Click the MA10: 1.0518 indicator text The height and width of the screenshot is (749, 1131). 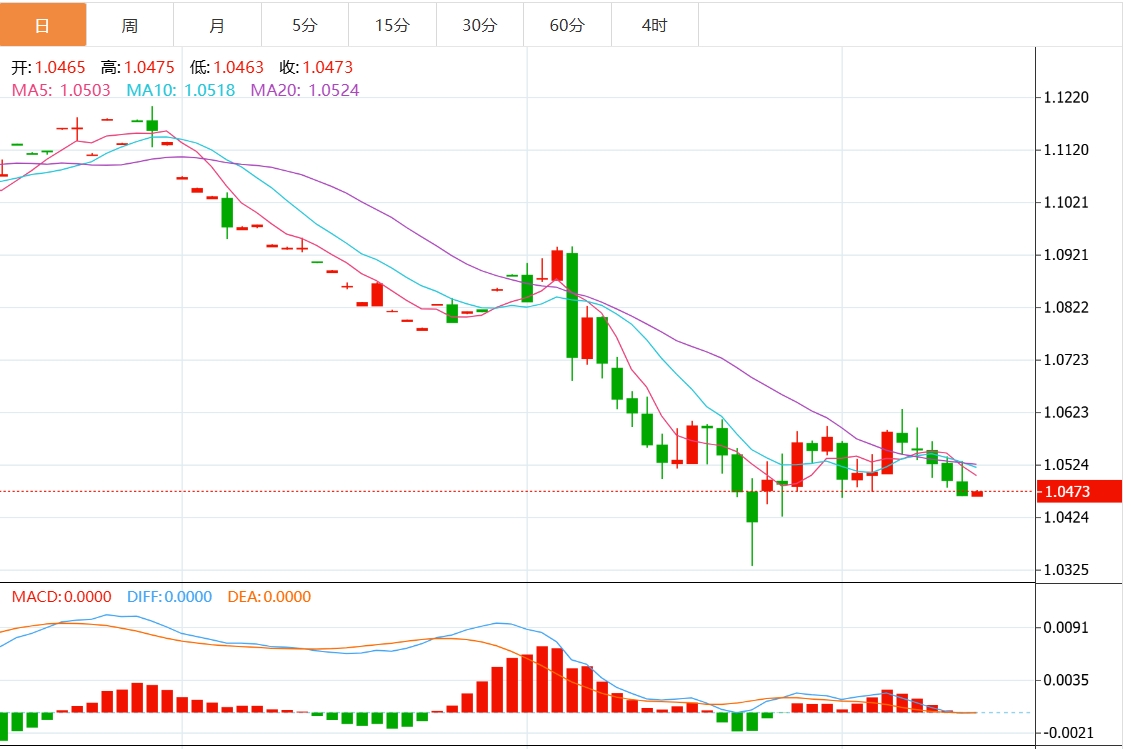click(181, 90)
